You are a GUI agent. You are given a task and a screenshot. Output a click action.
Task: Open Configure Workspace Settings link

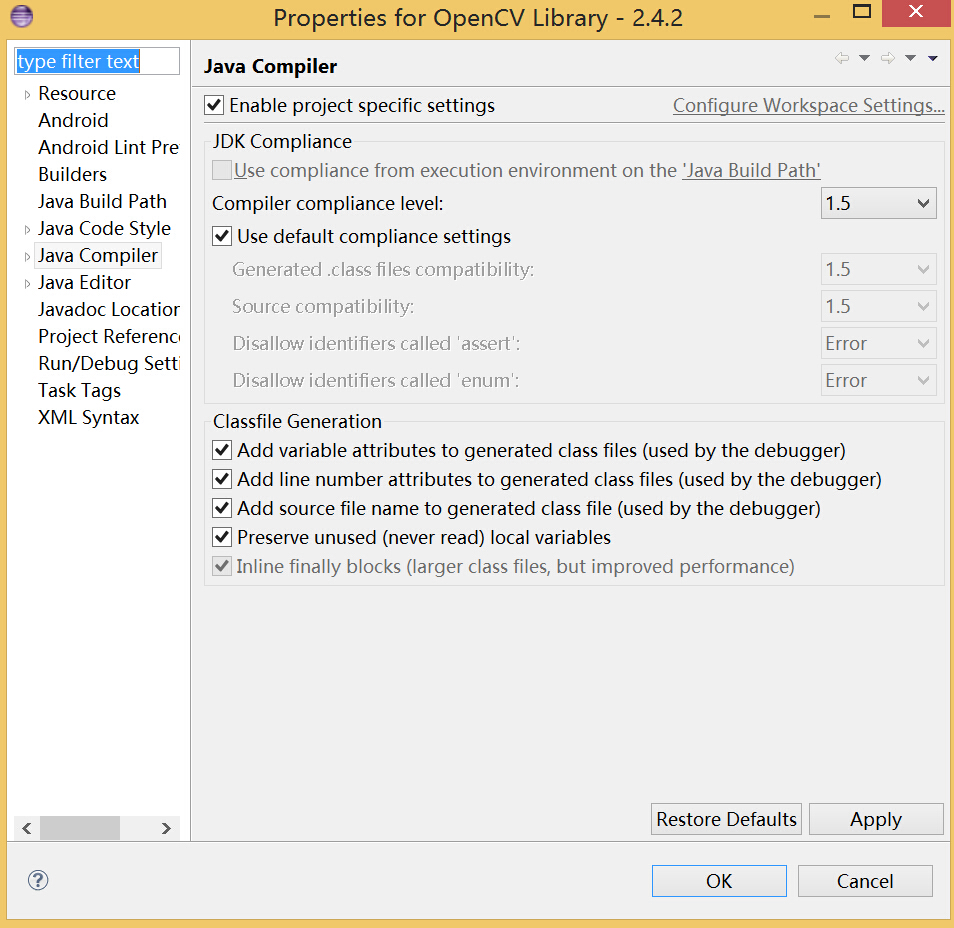pyautogui.click(x=809, y=105)
